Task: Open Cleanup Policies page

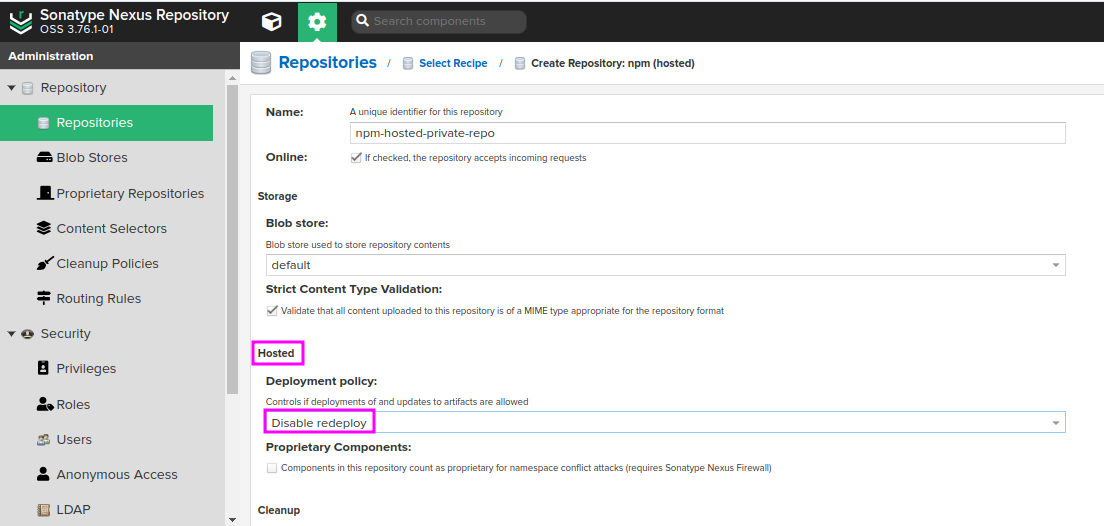Action: point(107,263)
